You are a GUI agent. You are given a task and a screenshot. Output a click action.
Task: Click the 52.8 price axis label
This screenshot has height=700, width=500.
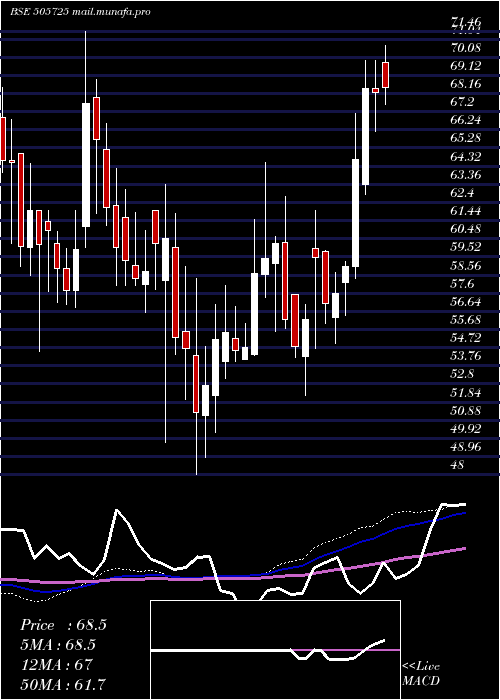pyautogui.click(x=462, y=374)
